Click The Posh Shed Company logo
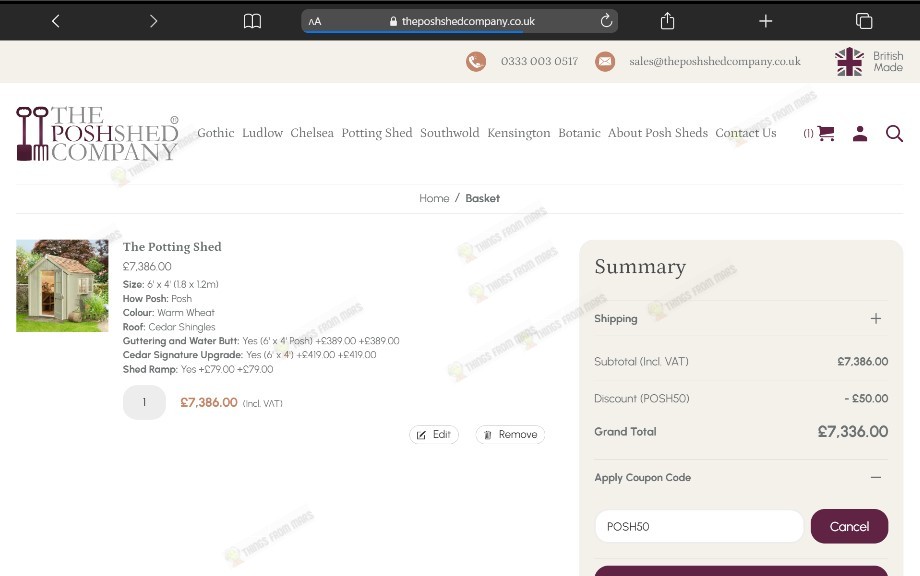 pyautogui.click(x=97, y=134)
